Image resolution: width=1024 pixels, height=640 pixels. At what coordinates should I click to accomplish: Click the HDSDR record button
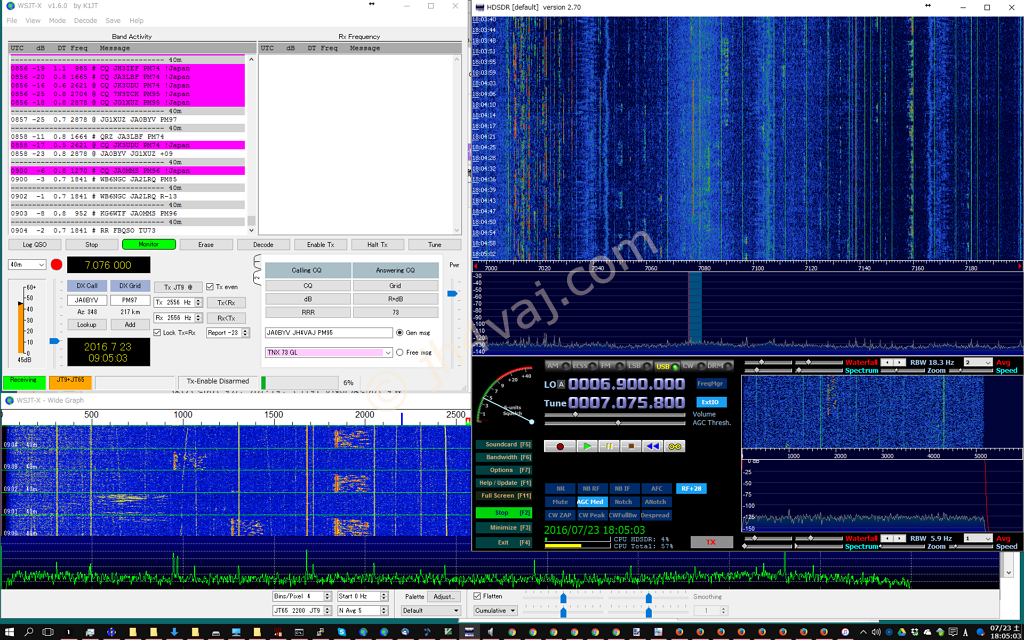(560, 446)
